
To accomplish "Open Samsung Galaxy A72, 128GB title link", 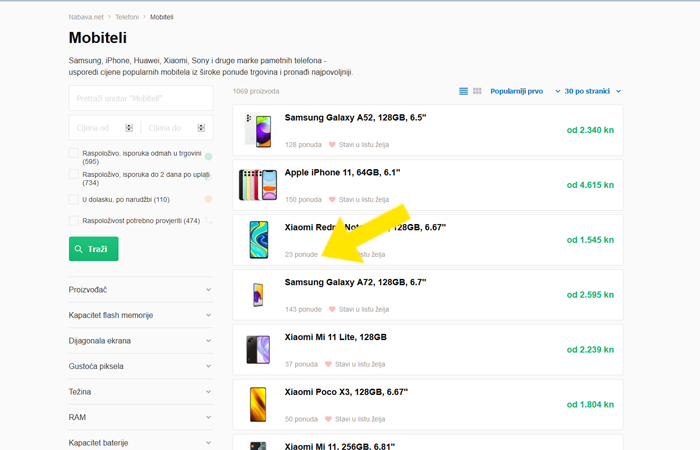I will tap(355, 282).
